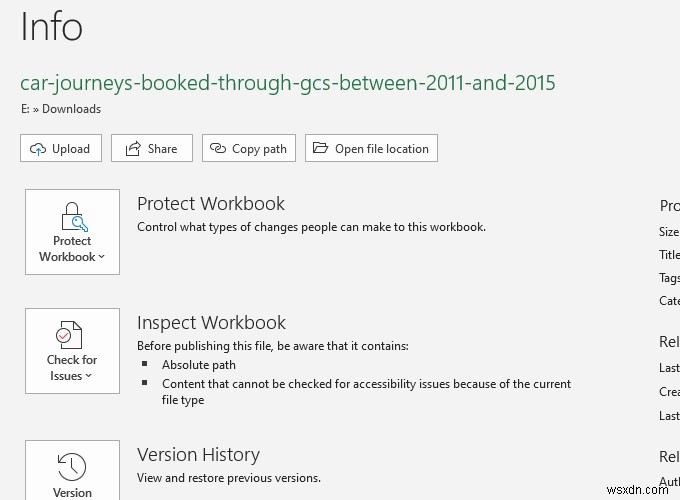
Task: Click the Copy path button text
Action: pyautogui.click(x=259, y=149)
